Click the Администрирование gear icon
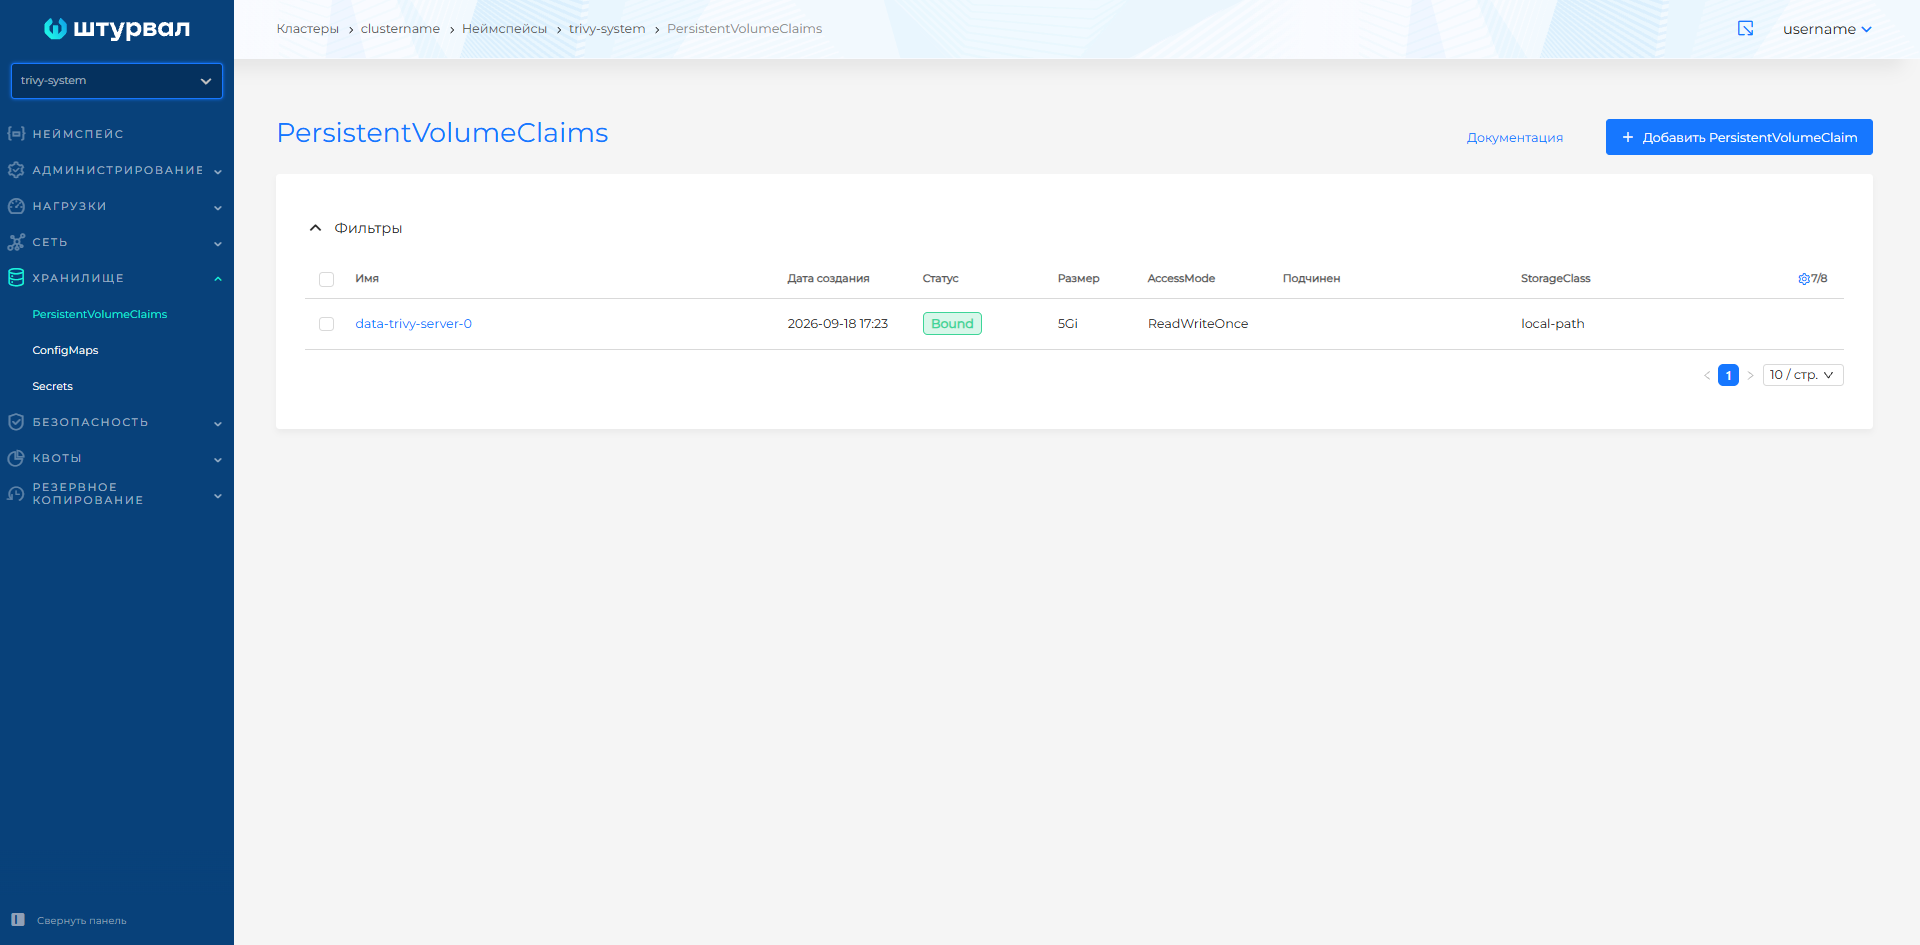Image resolution: width=1920 pixels, height=945 pixels. click(16, 170)
